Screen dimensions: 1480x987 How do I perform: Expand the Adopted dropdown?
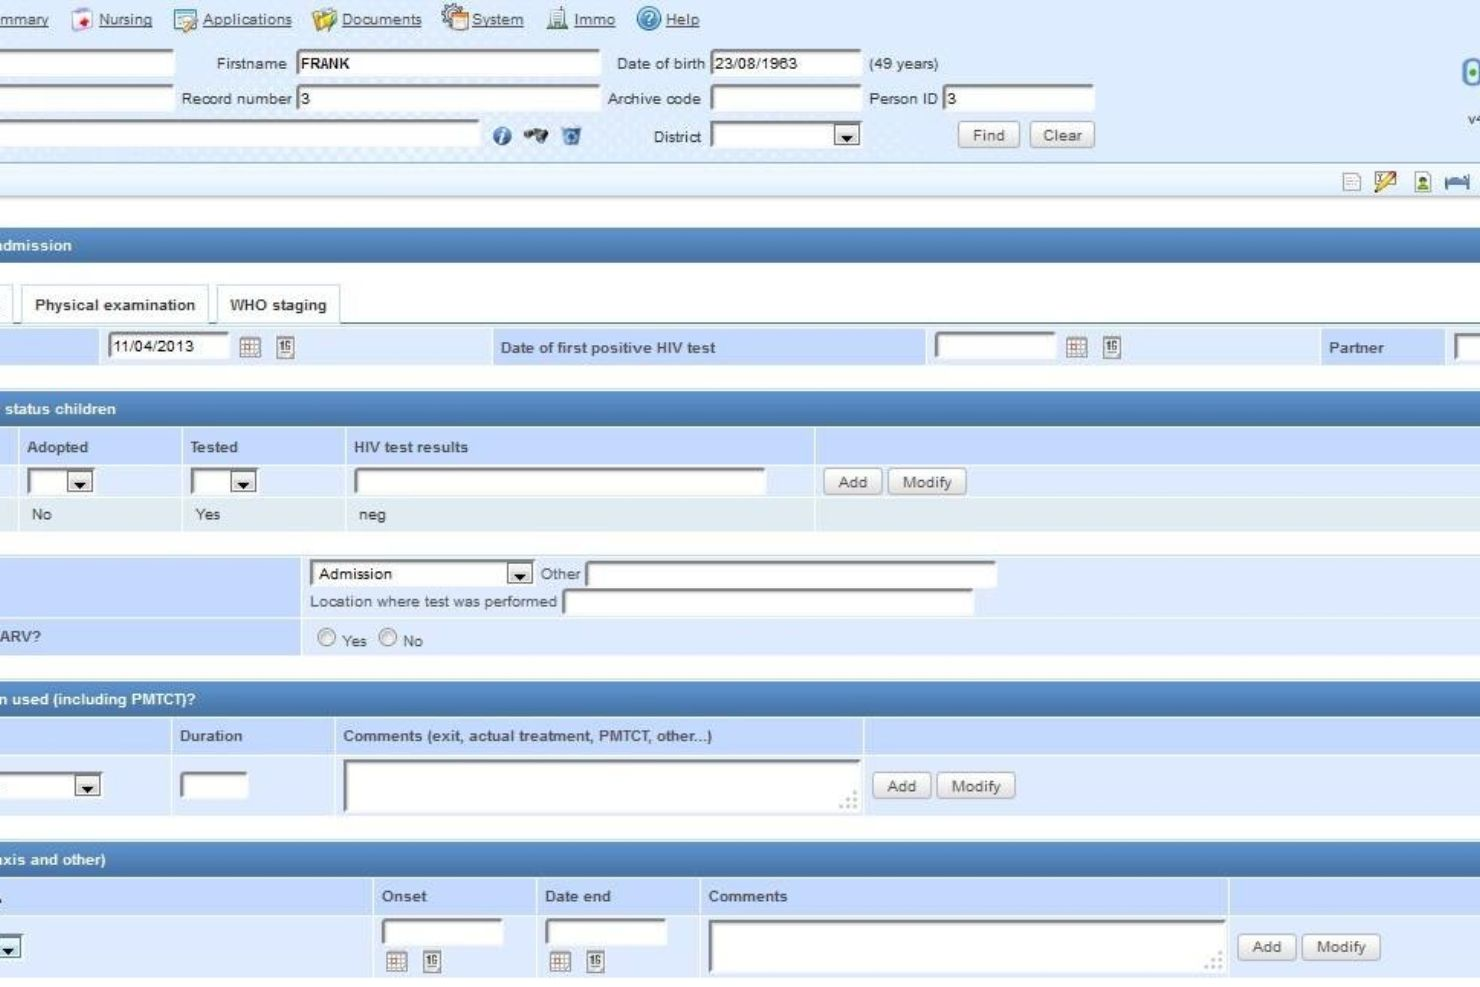click(80, 482)
